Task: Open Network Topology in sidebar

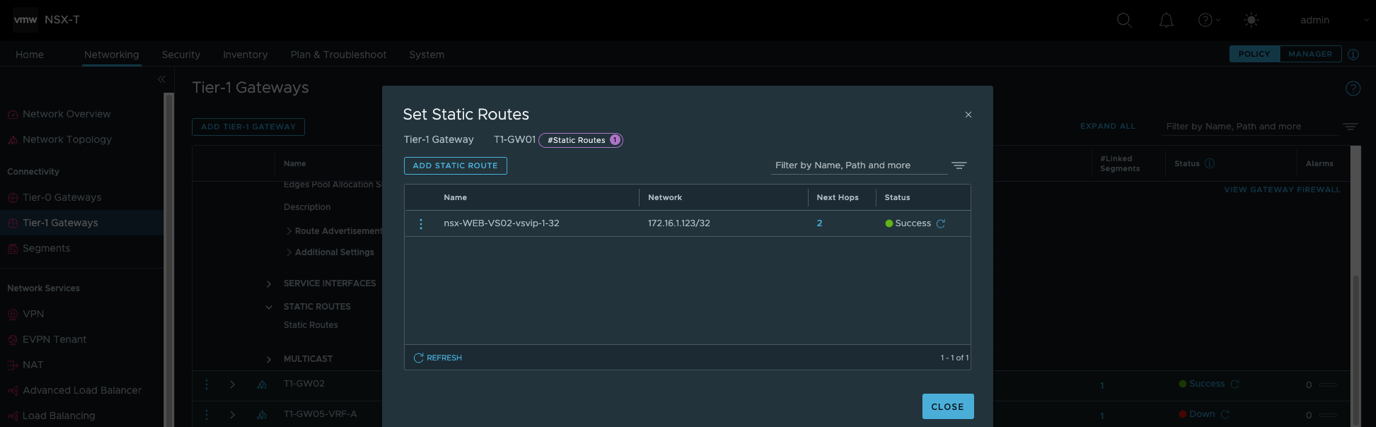Action: pos(67,140)
